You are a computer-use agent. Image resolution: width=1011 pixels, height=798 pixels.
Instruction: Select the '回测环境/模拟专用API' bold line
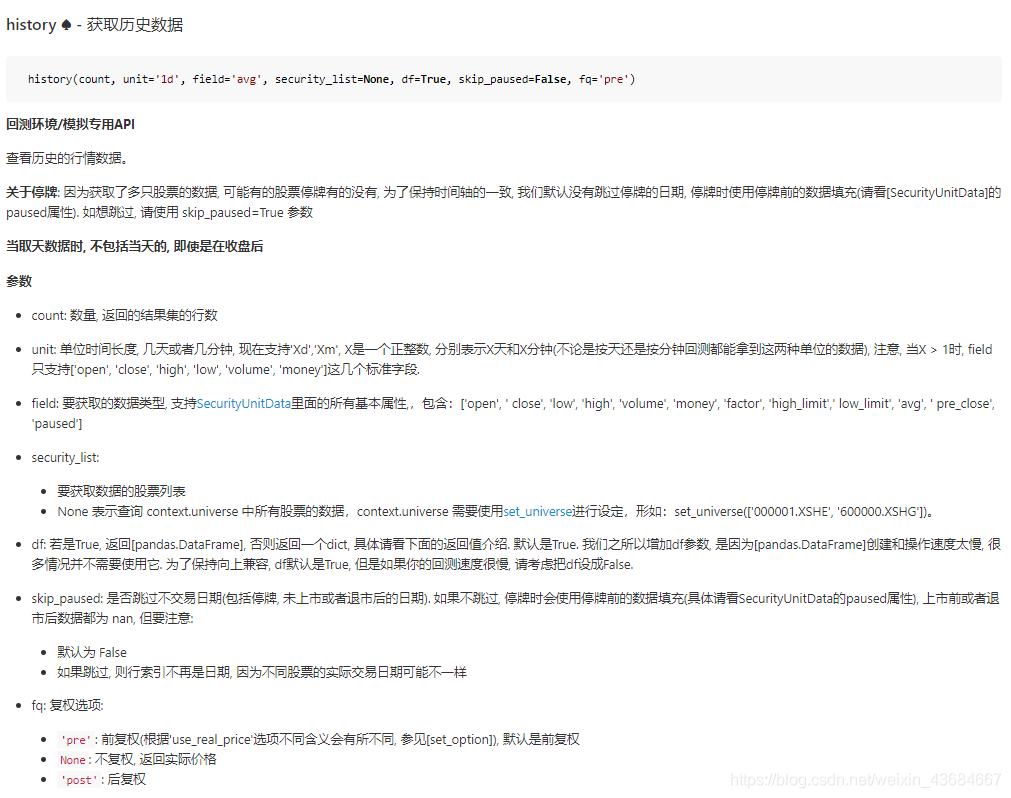70,124
